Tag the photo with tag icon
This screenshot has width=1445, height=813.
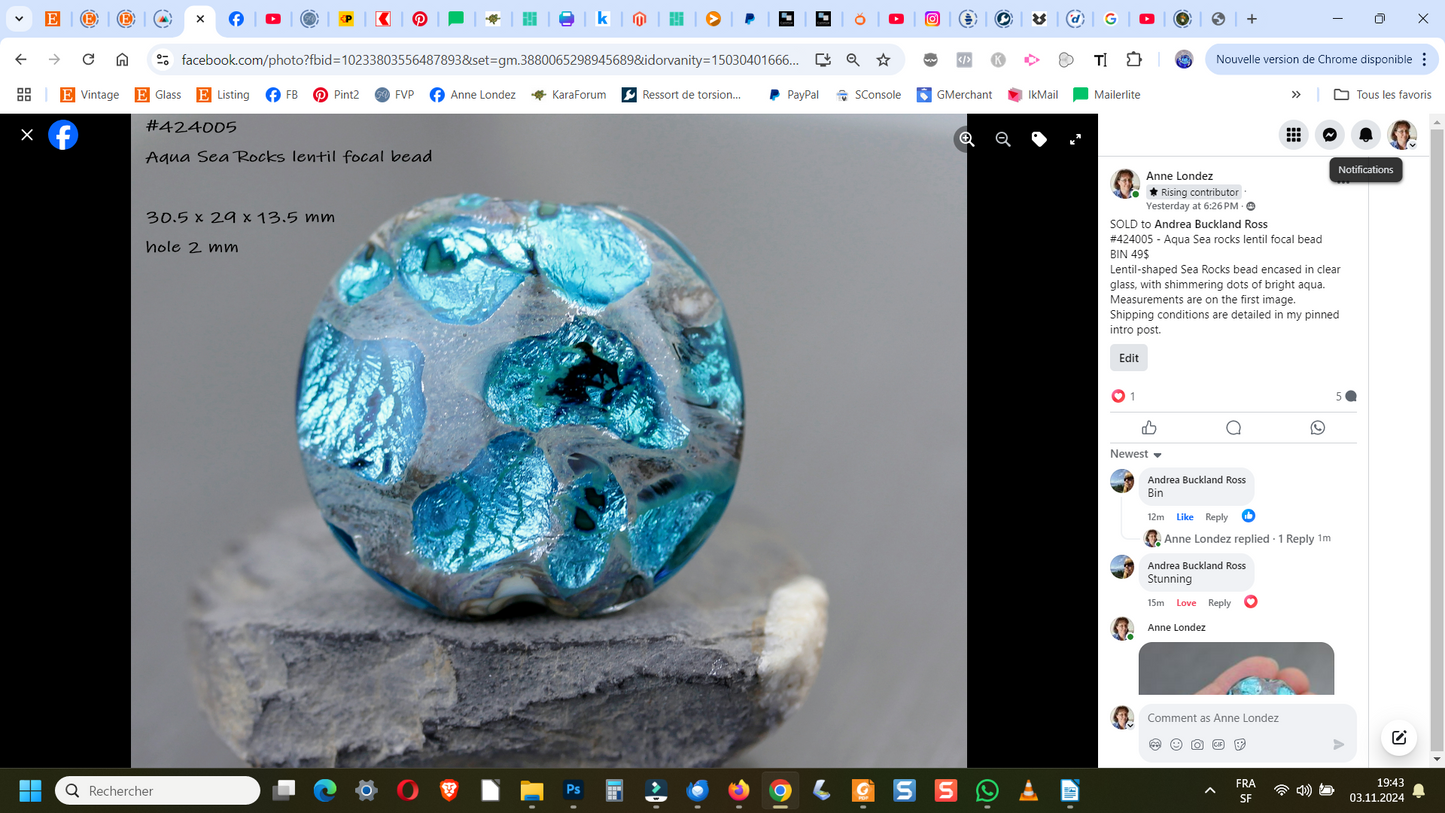[1039, 140]
